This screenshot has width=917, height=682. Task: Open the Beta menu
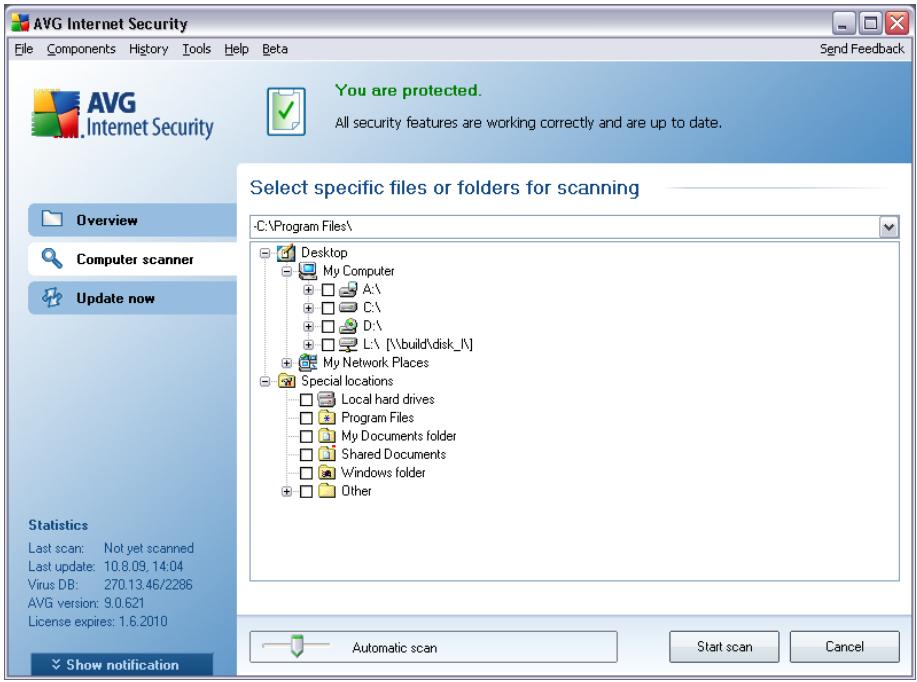275,49
